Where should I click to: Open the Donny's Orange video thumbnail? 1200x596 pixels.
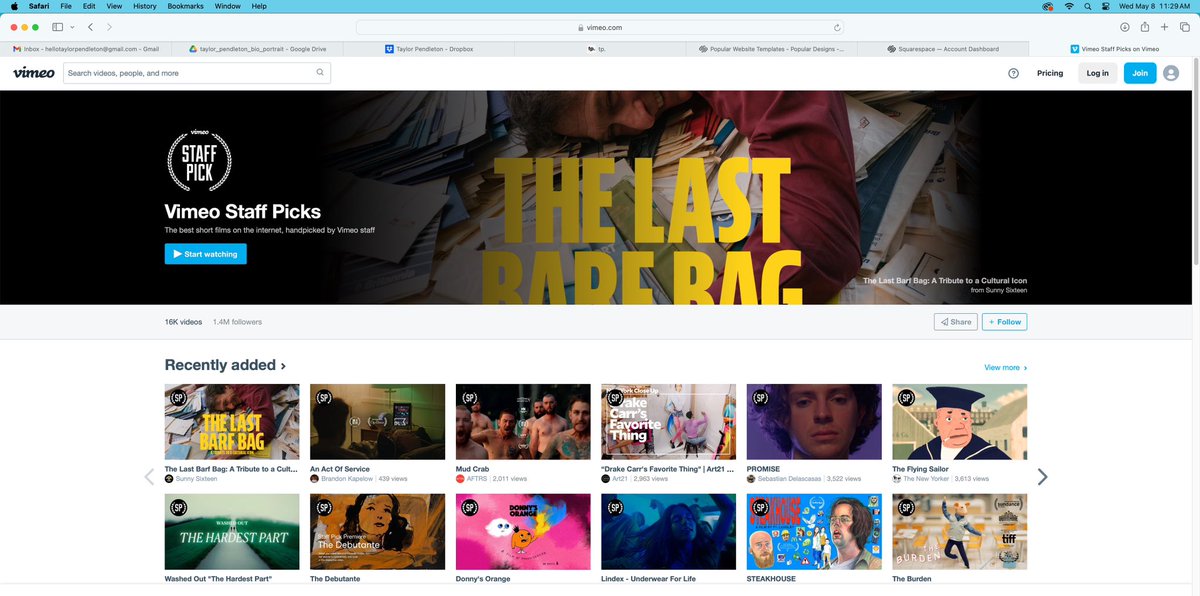click(x=523, y=531)
